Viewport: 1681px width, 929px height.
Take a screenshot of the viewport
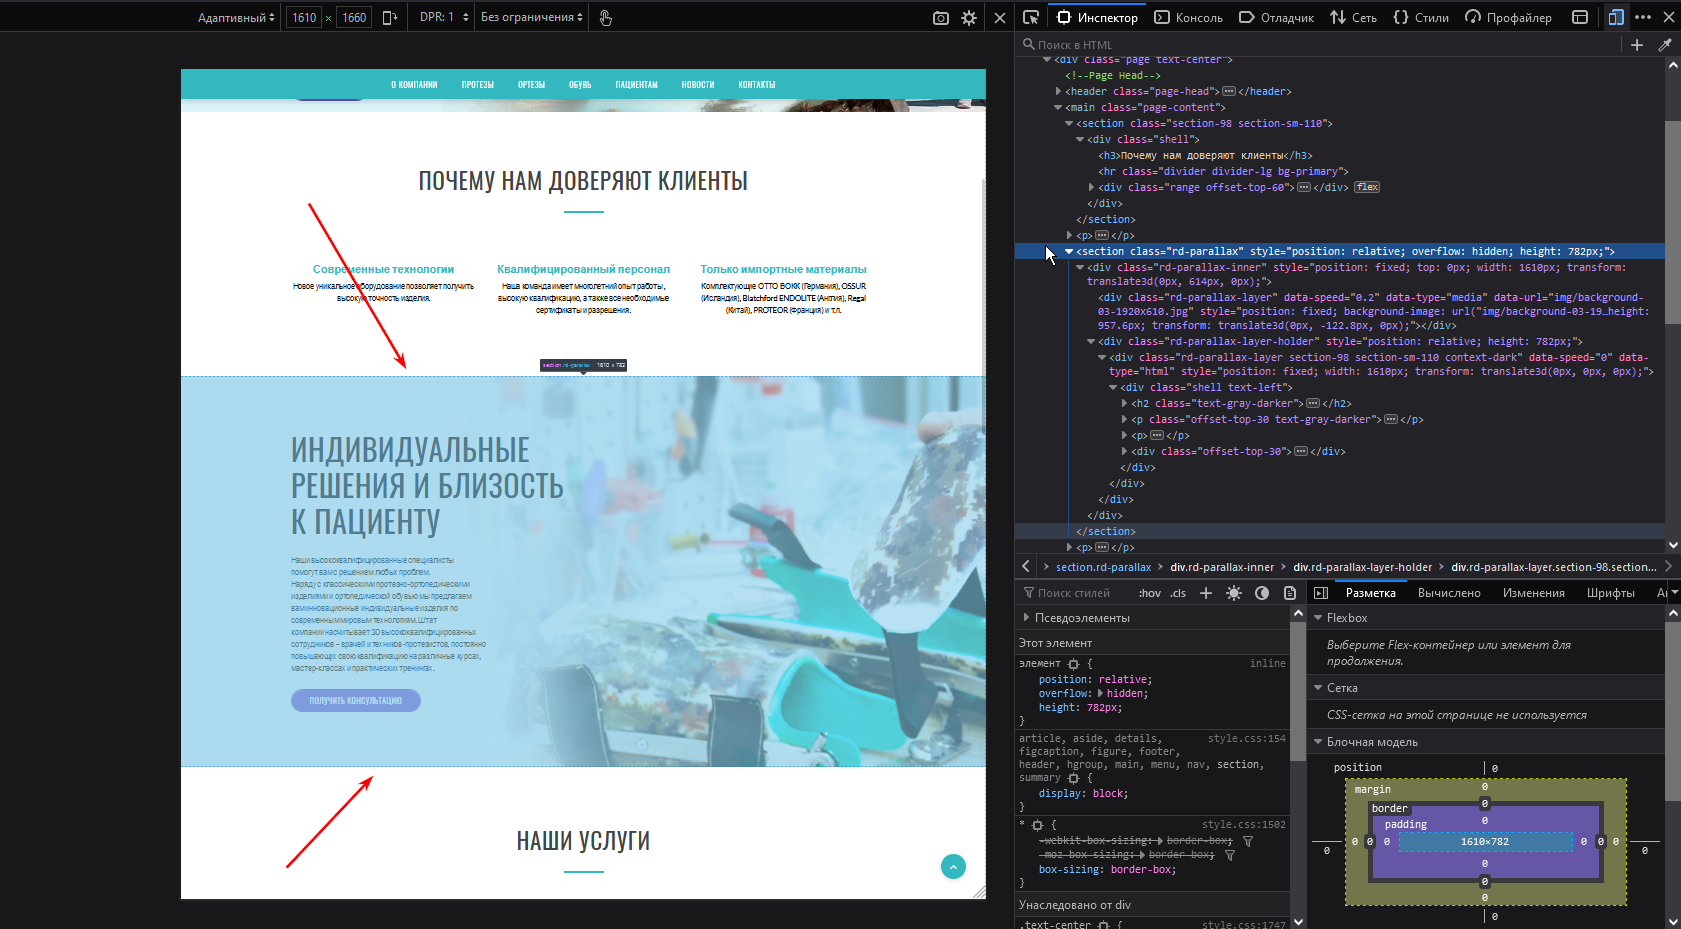coord(941,18)
